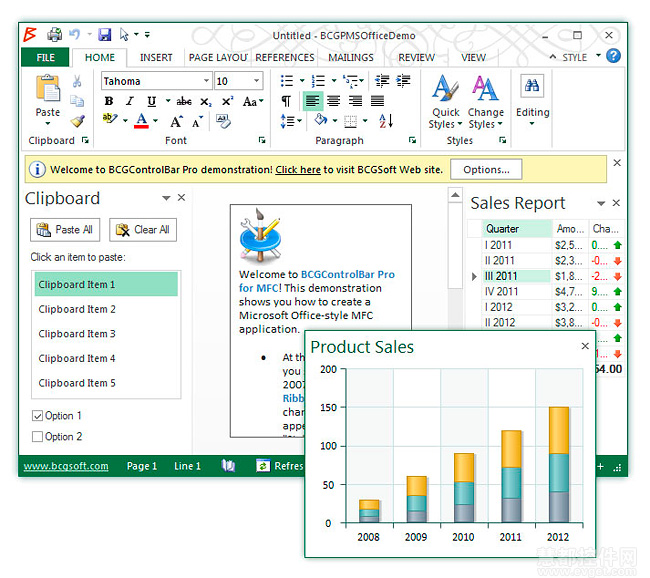The image size is (650, 578).
Task: Follow the 'Click here' link
Action: click(298, 170)
